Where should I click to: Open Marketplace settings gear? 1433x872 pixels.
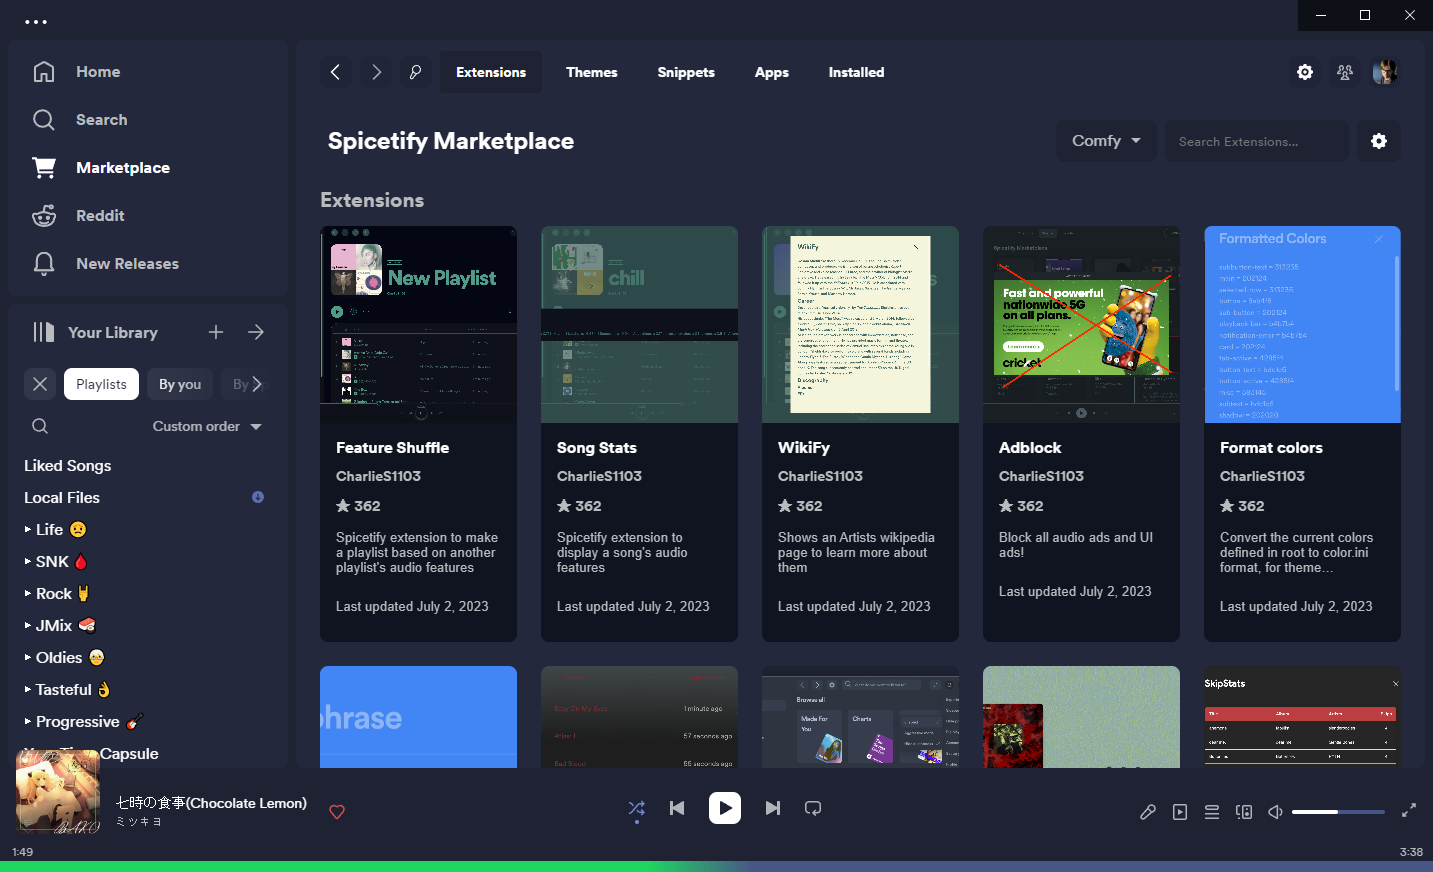pyautogui.click(x=1379, y=141)
